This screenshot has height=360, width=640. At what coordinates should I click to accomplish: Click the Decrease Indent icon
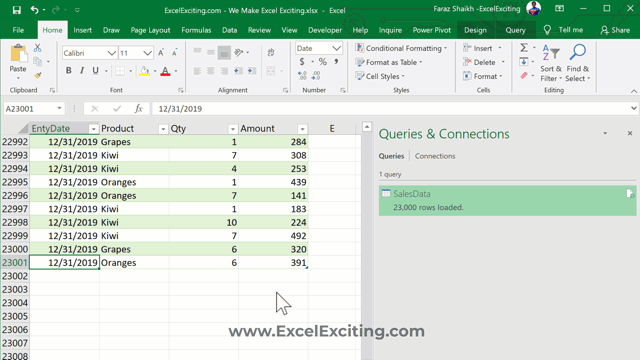point(238,71)
